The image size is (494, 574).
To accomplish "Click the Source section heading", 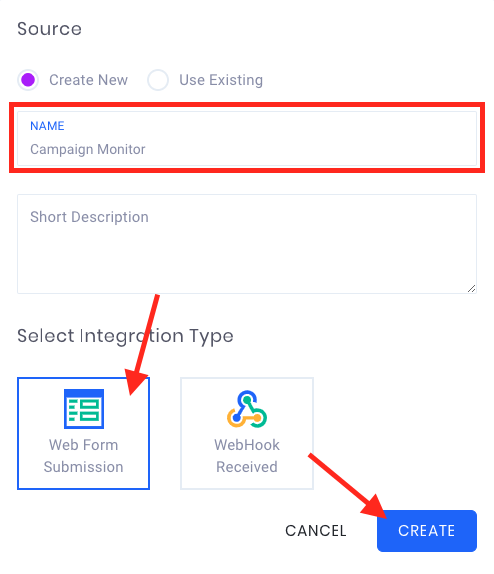I will (49, 29).
